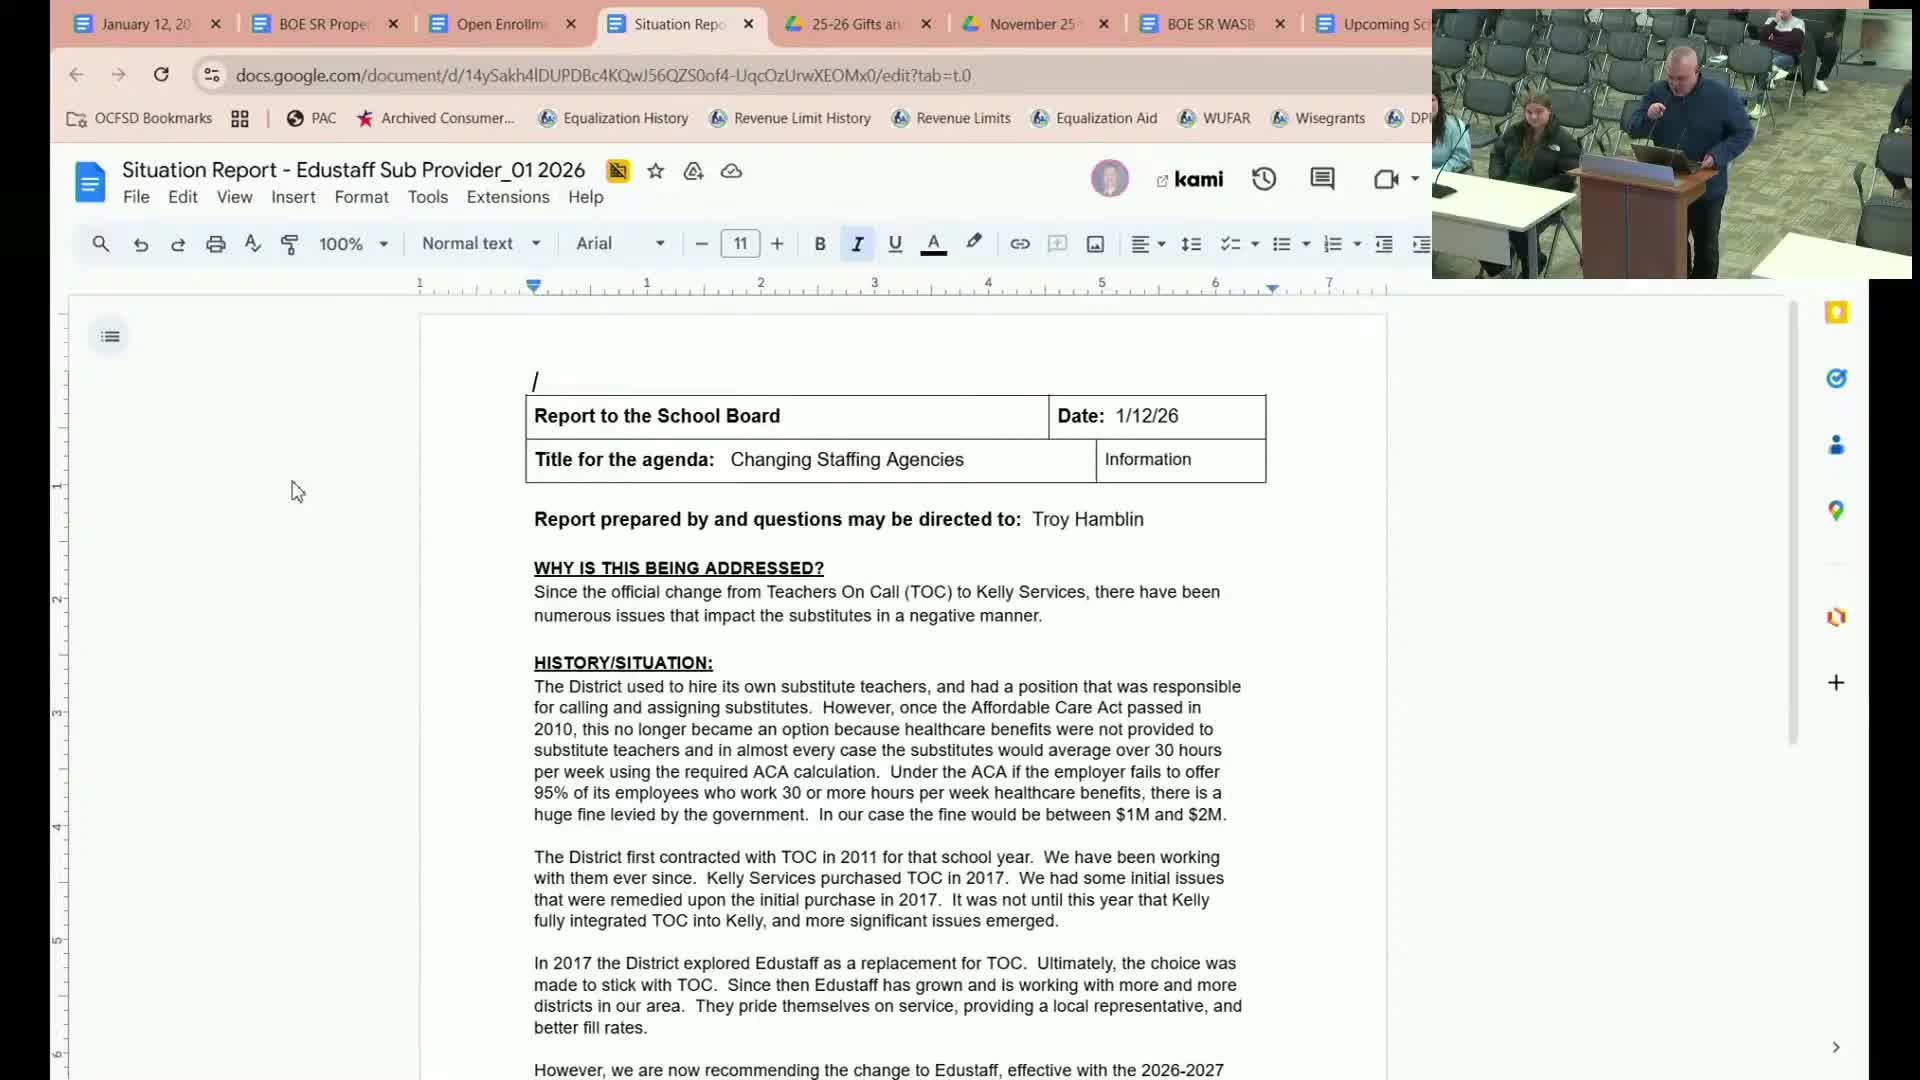Open the Arial font dropdown
The height and width of the screenshot is (1080, 1920).
620,244
